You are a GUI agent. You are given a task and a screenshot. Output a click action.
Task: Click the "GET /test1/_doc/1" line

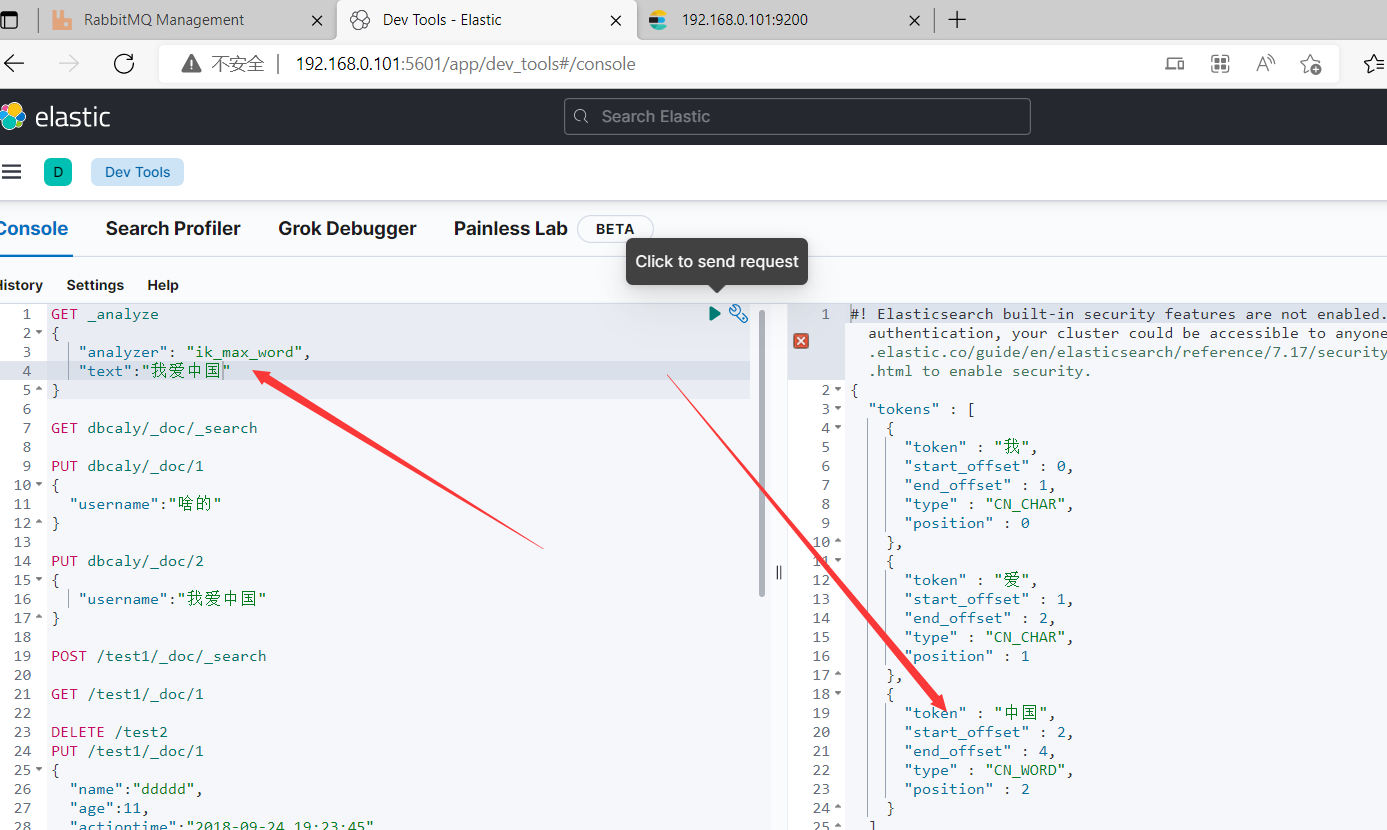click(127, 694)
